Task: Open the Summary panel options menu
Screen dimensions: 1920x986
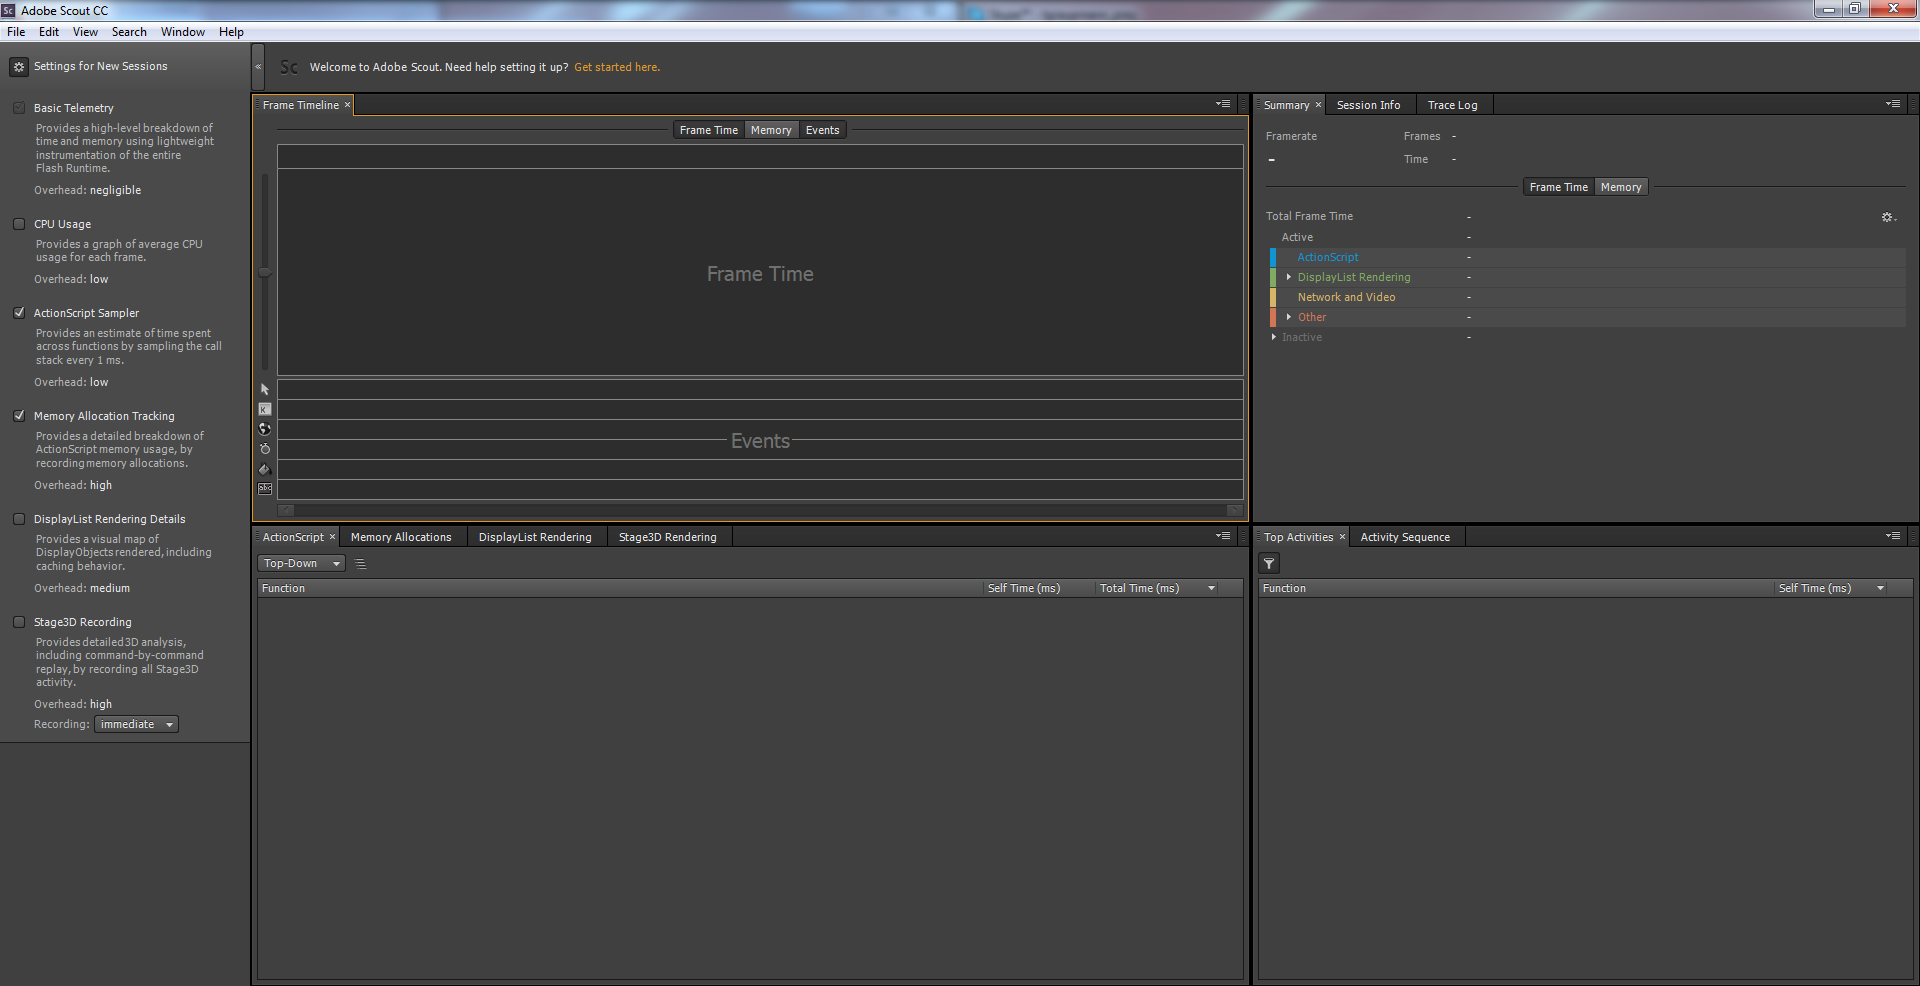Action: point(1893,104)
